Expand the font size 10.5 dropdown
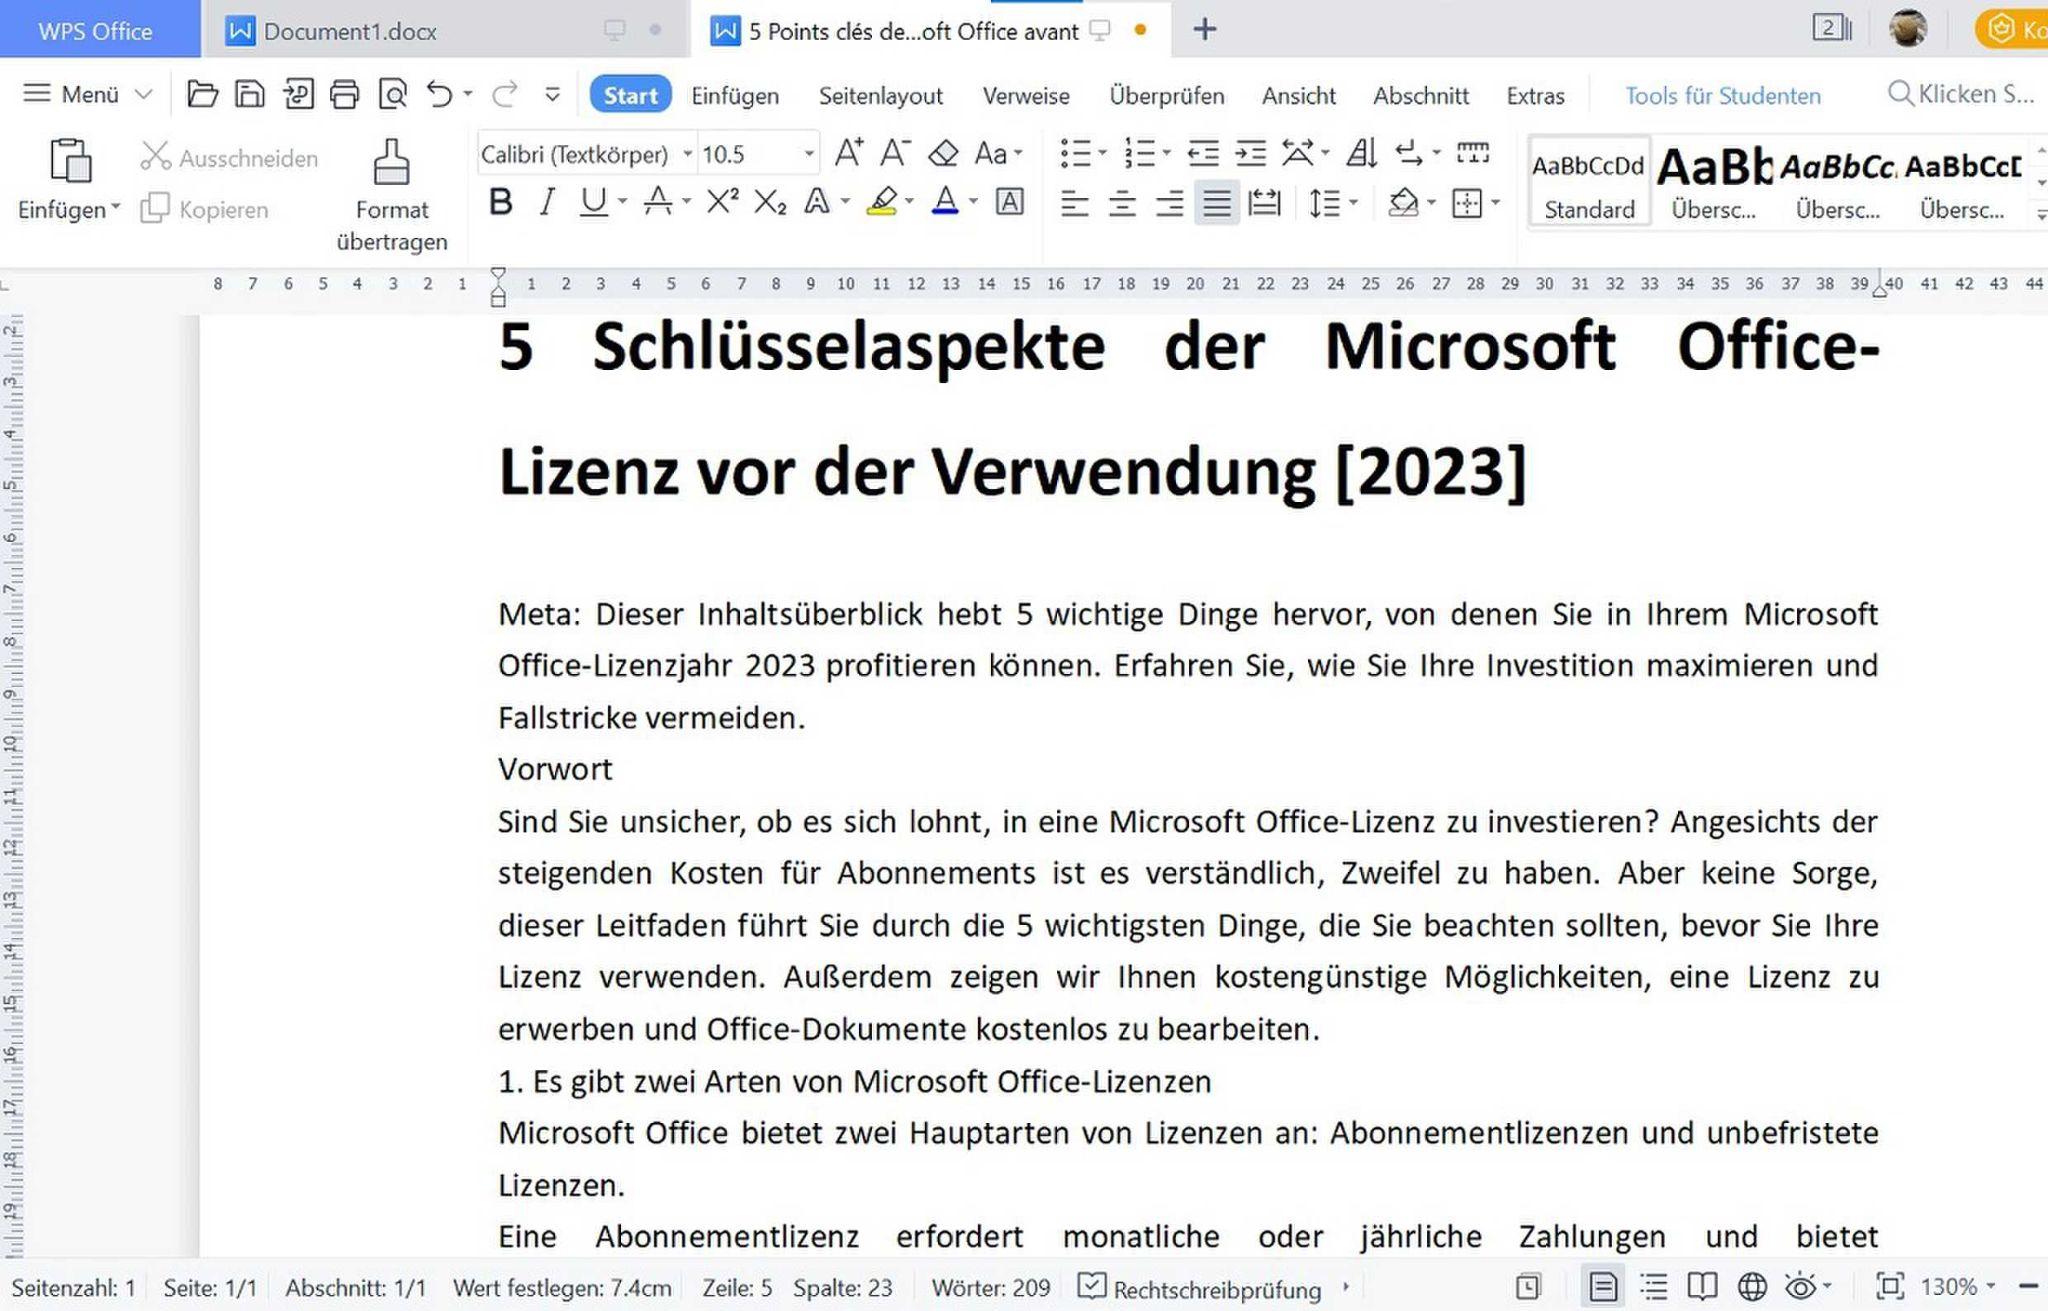The width and height of the screenshot is (2048, 1311). pos(809,155)
